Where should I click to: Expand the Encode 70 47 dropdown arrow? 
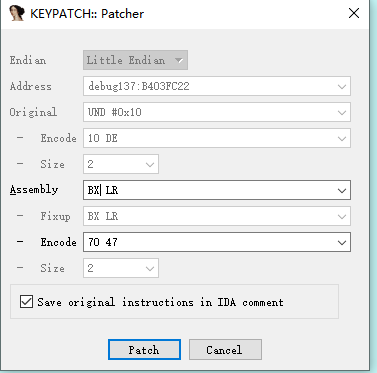[x=342, y=242]
